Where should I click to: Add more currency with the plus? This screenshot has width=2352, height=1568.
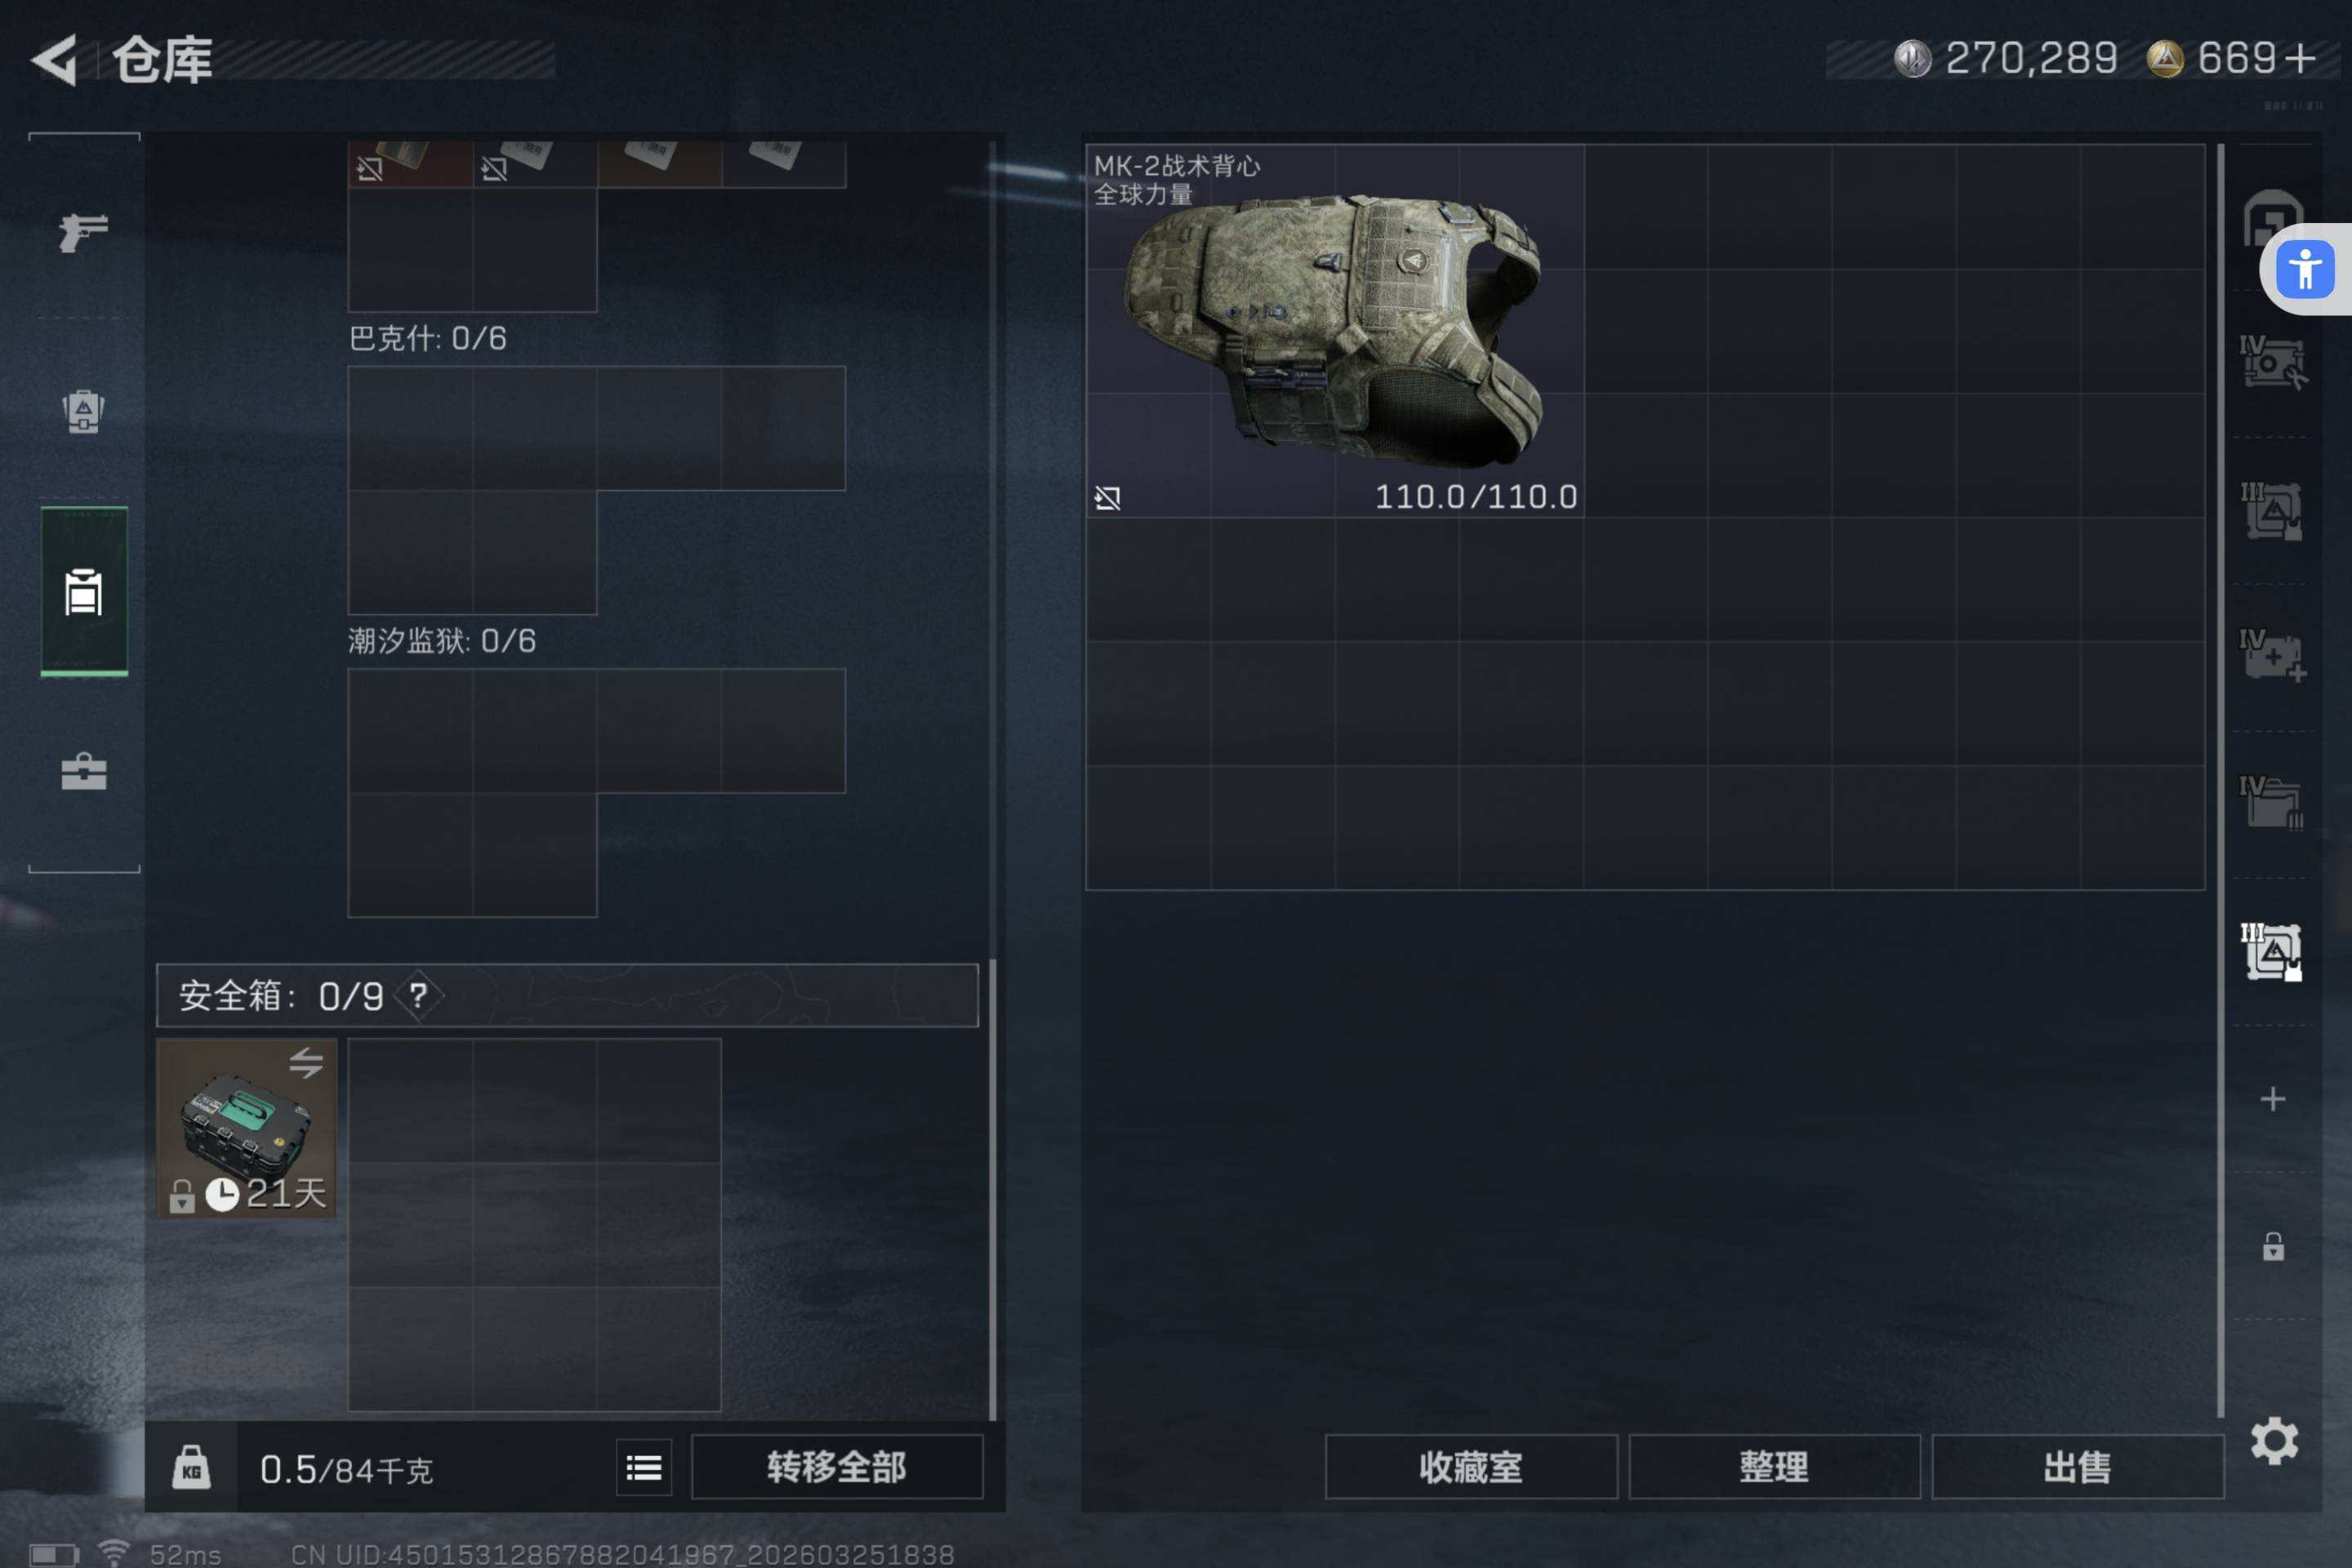[x=2300, y=58]
